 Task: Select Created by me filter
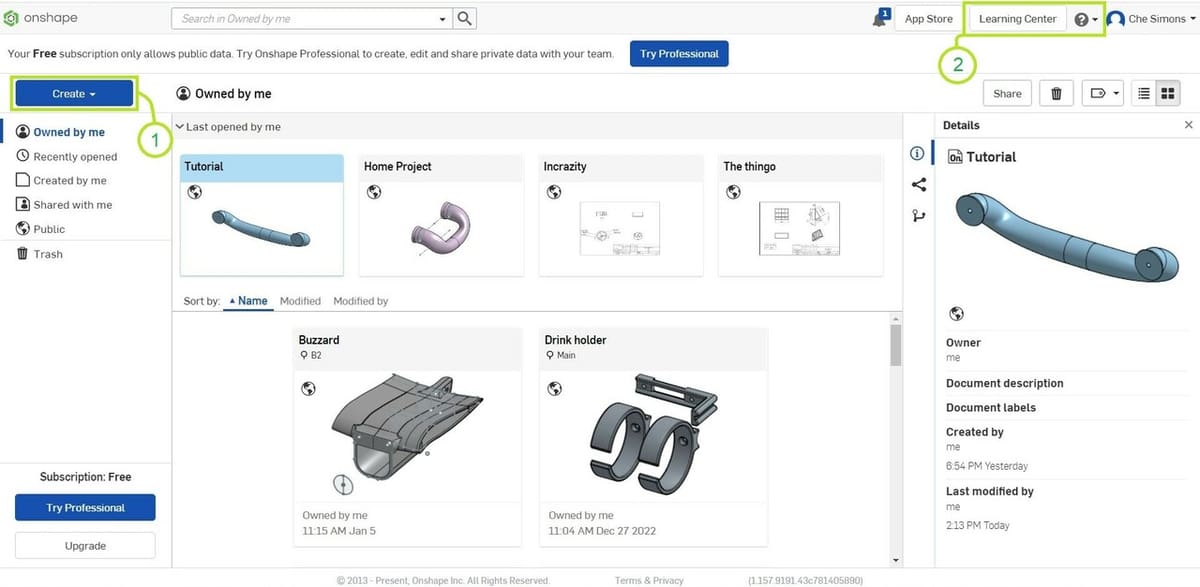[62, 180]
